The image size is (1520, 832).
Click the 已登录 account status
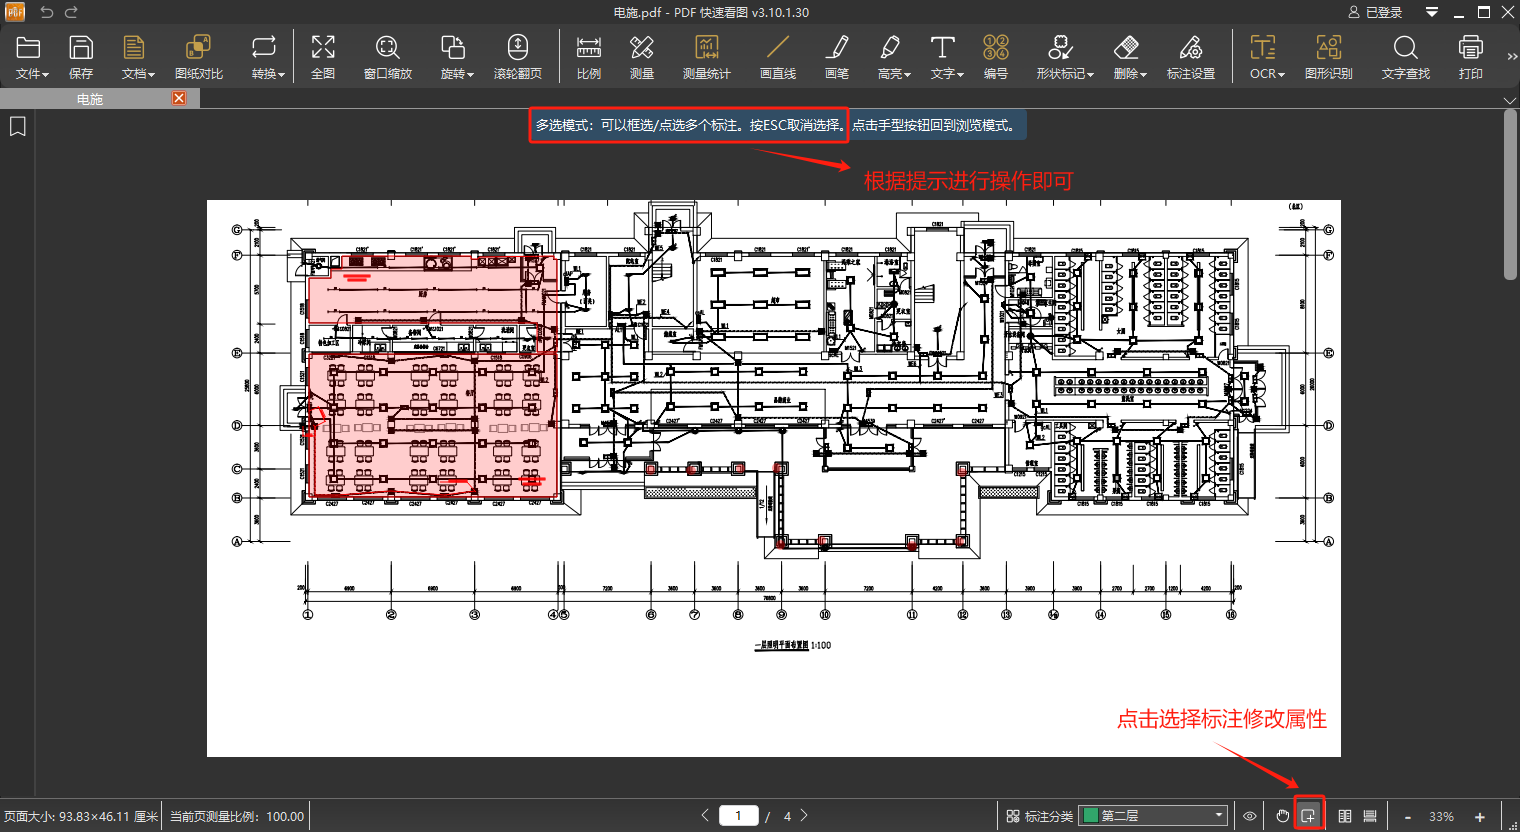click(1376, 12)
